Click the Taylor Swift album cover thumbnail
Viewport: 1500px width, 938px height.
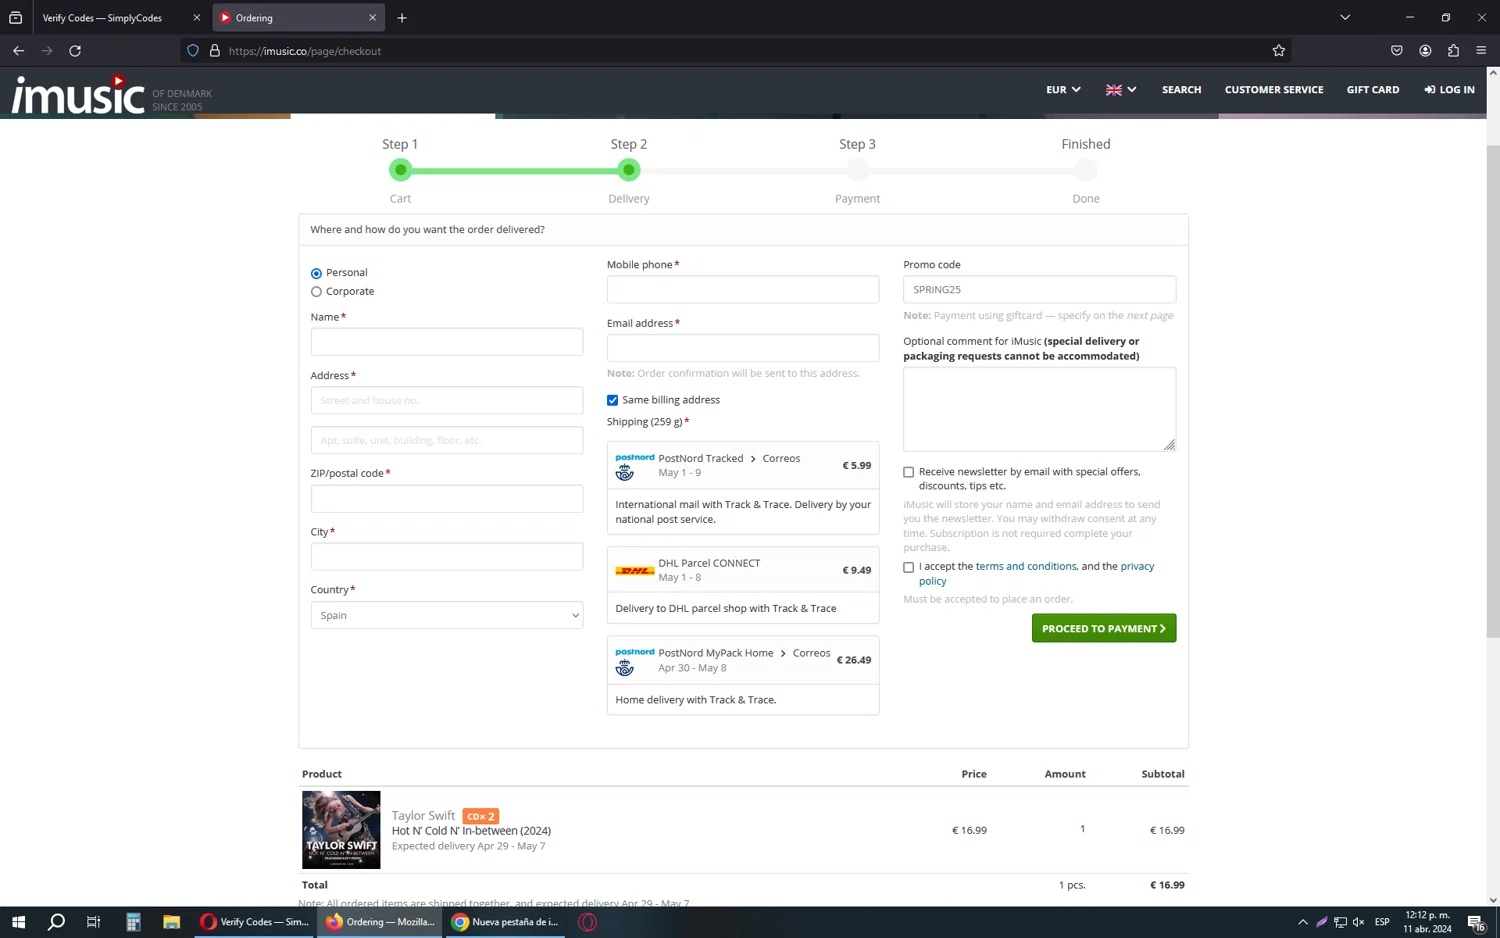341,830
